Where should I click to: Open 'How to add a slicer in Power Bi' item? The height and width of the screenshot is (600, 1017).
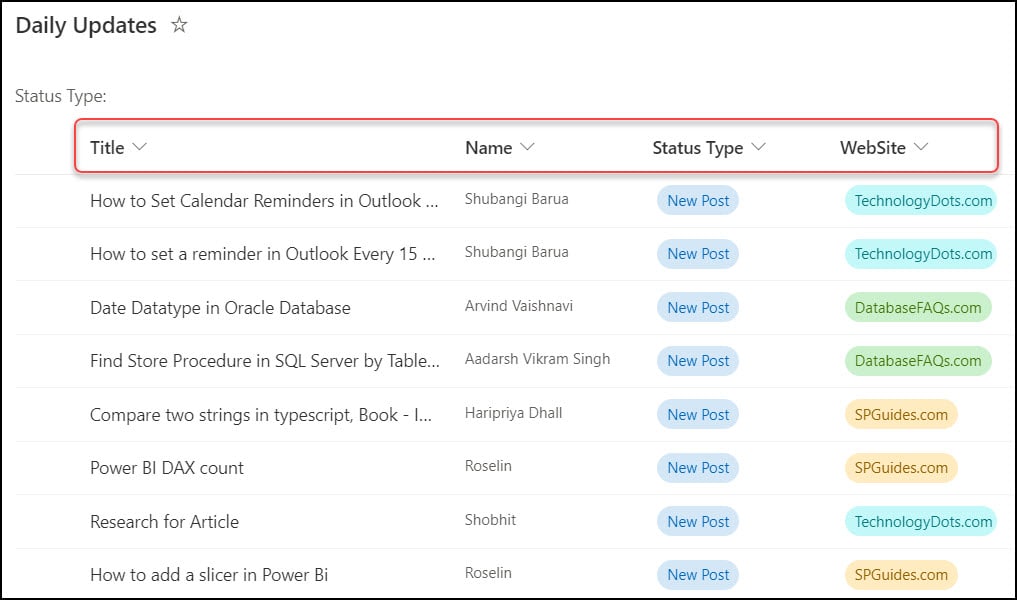(x=209, y=575)
